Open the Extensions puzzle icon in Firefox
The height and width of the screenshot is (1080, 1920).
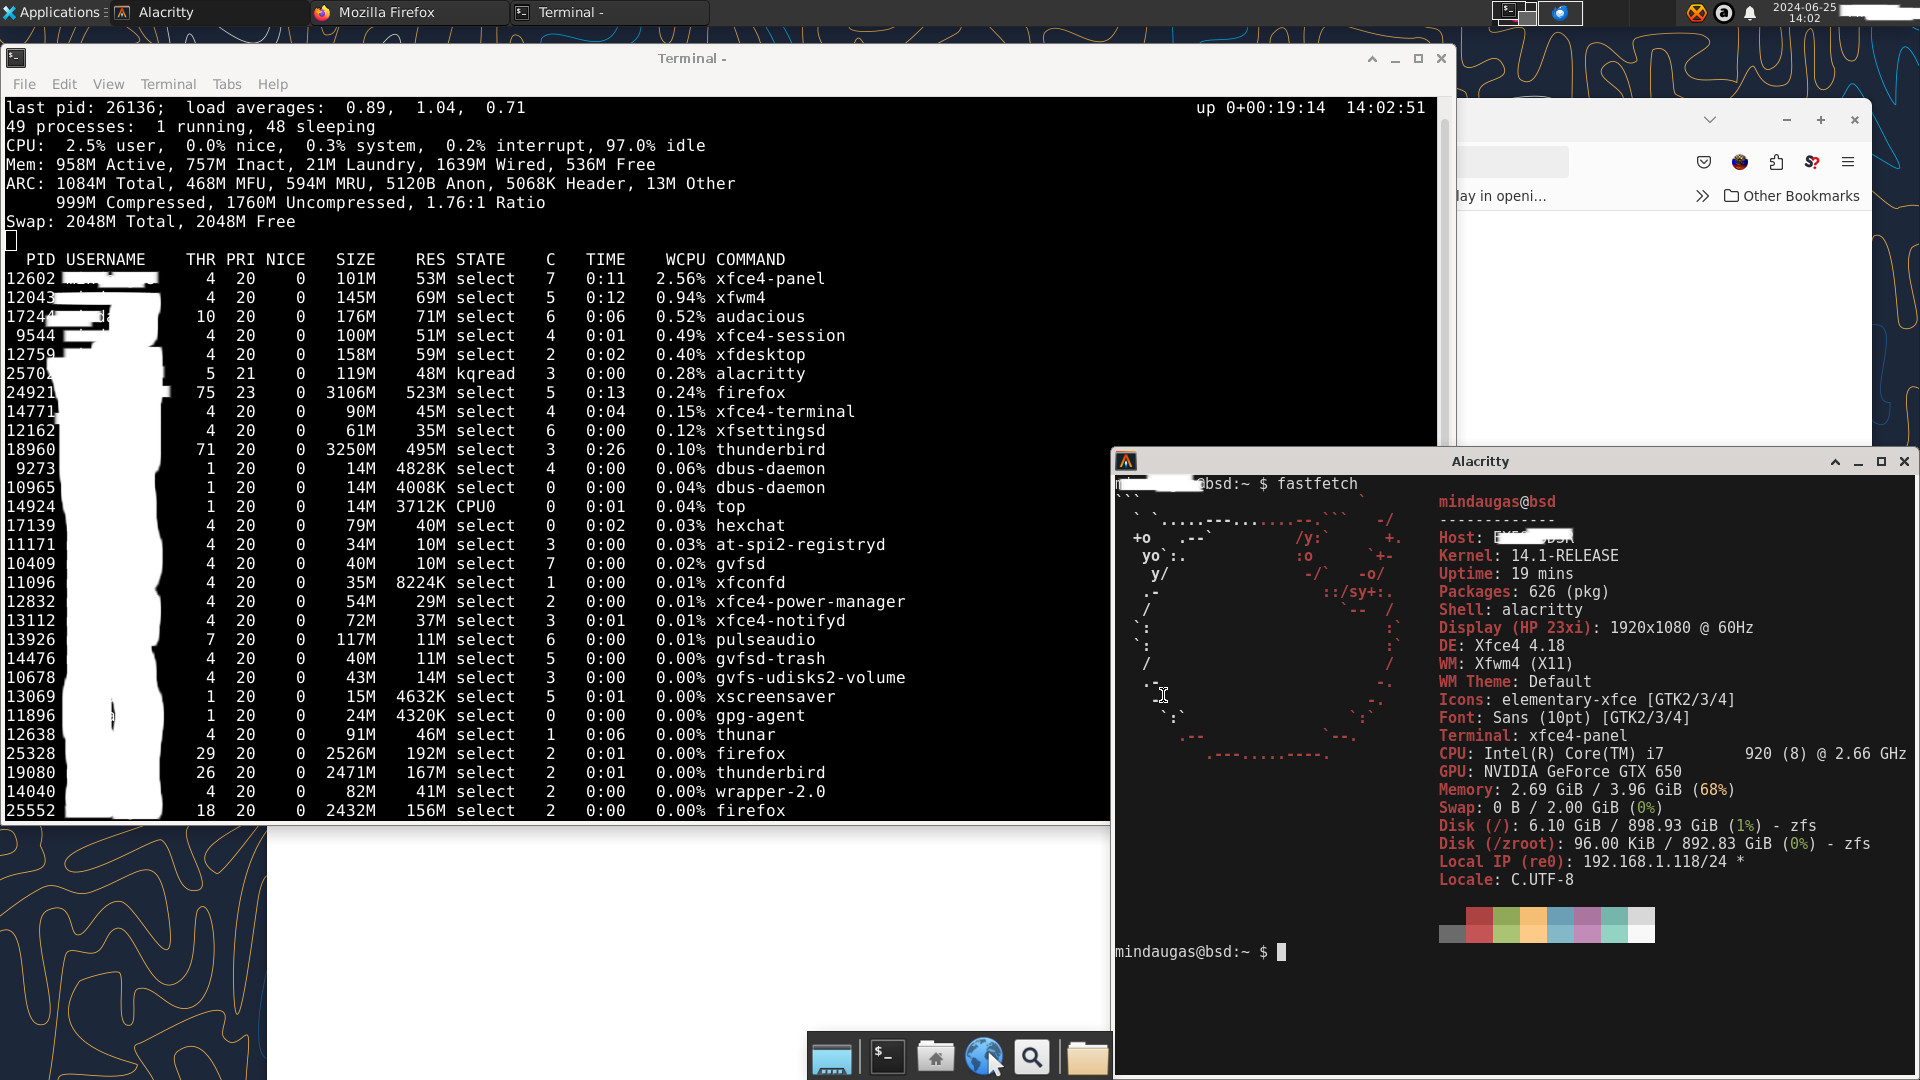pyautogui.click(x=1776, y=162)
